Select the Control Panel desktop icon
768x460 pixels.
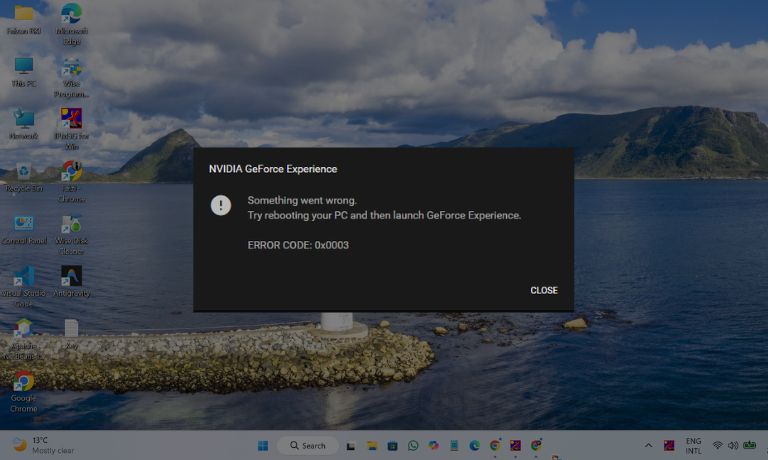click(24, 229)
